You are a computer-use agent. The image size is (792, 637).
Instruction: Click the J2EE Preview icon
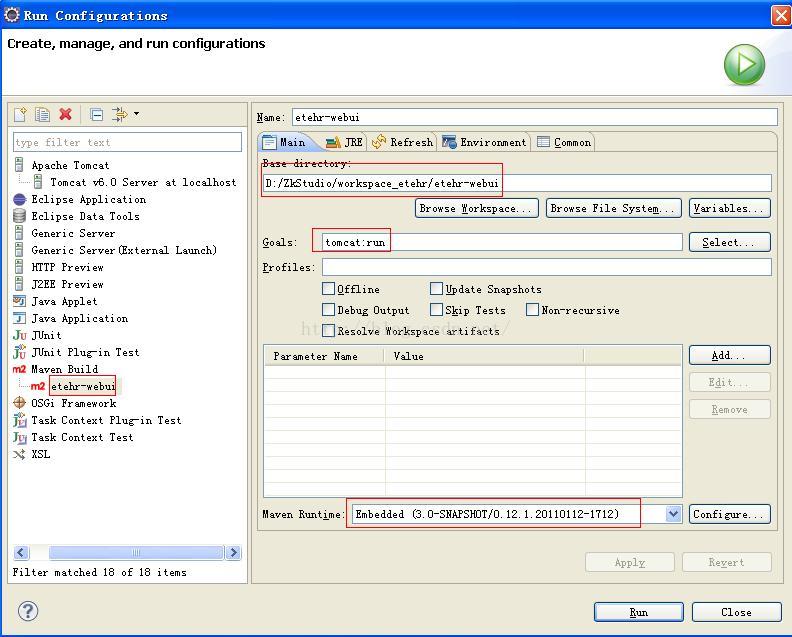pos(19,284)
